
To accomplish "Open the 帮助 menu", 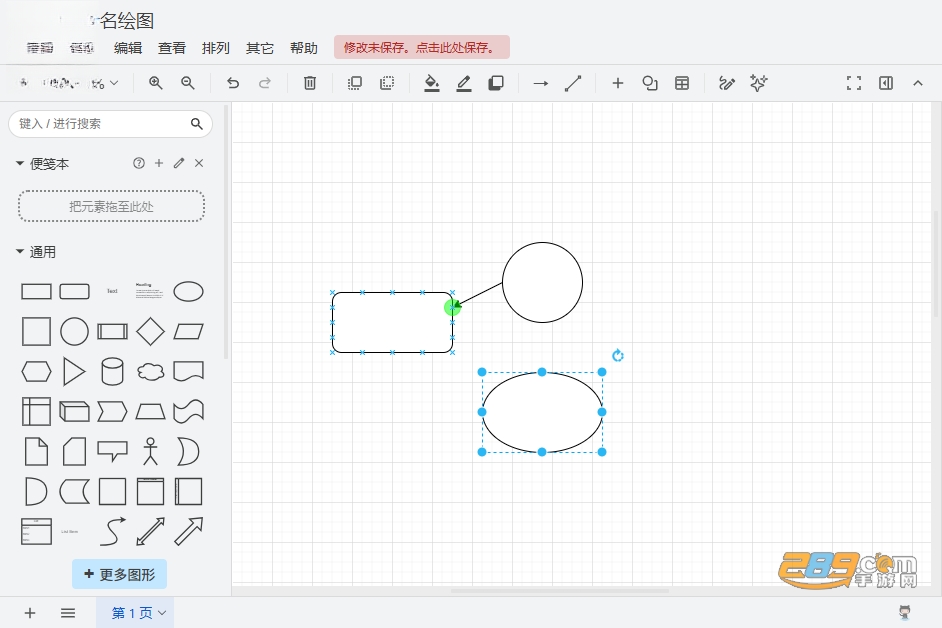I will (x=303, y=48).
